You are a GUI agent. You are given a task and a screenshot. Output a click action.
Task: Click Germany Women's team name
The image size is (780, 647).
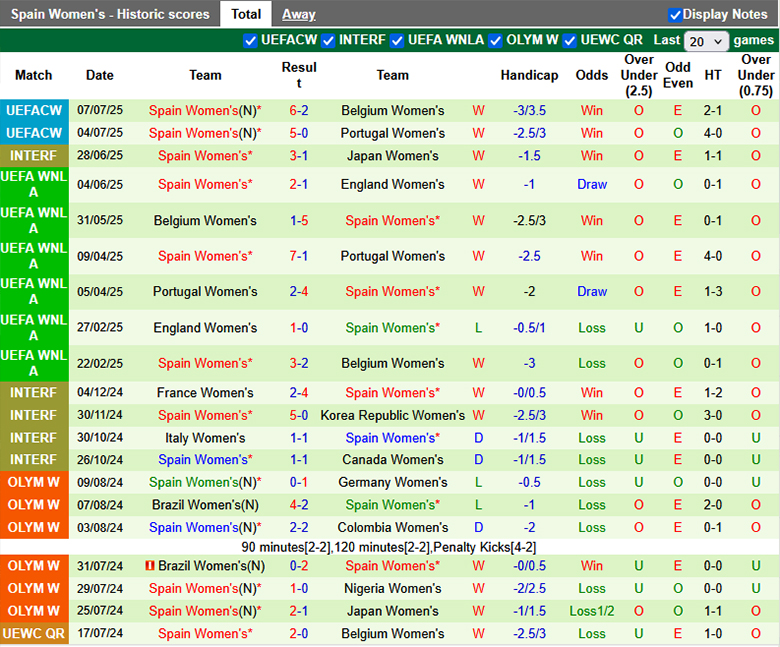point(392,482)
